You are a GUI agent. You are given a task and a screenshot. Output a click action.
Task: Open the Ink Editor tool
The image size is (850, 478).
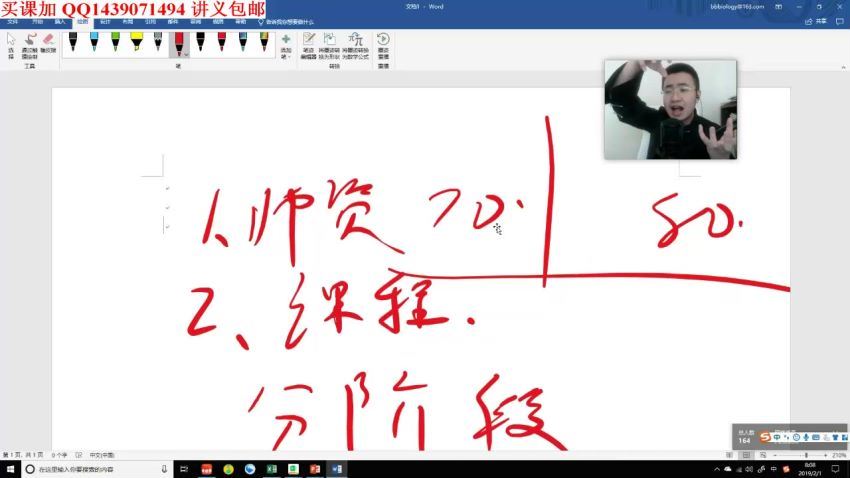pos(309,44)
